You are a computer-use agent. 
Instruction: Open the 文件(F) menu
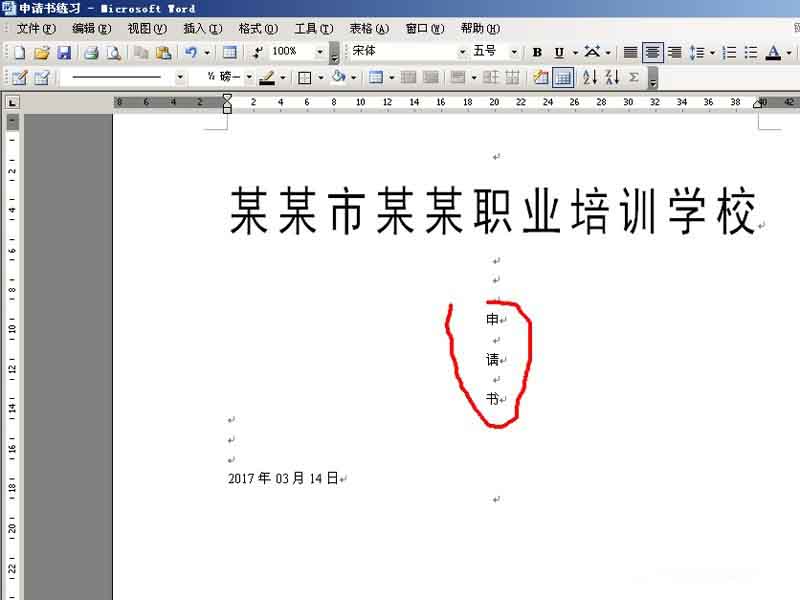36,29
